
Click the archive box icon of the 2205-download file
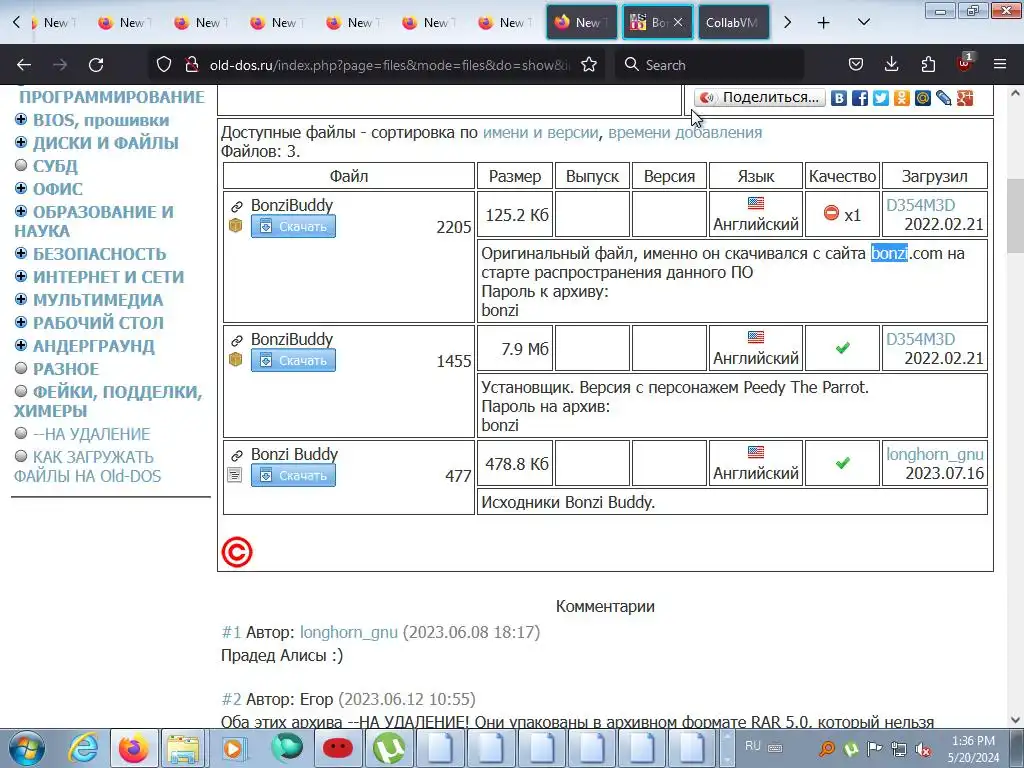tap(236, 225)
